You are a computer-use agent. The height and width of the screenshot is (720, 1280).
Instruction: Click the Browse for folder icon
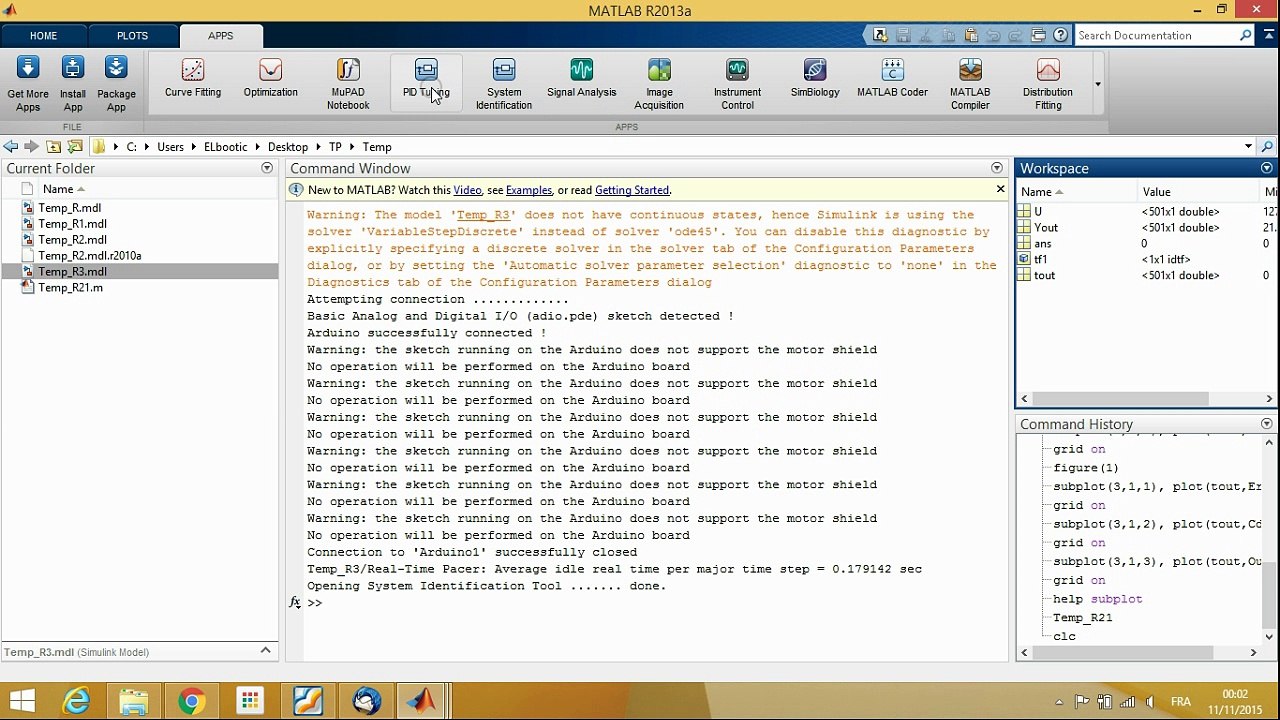coord(75,147)
